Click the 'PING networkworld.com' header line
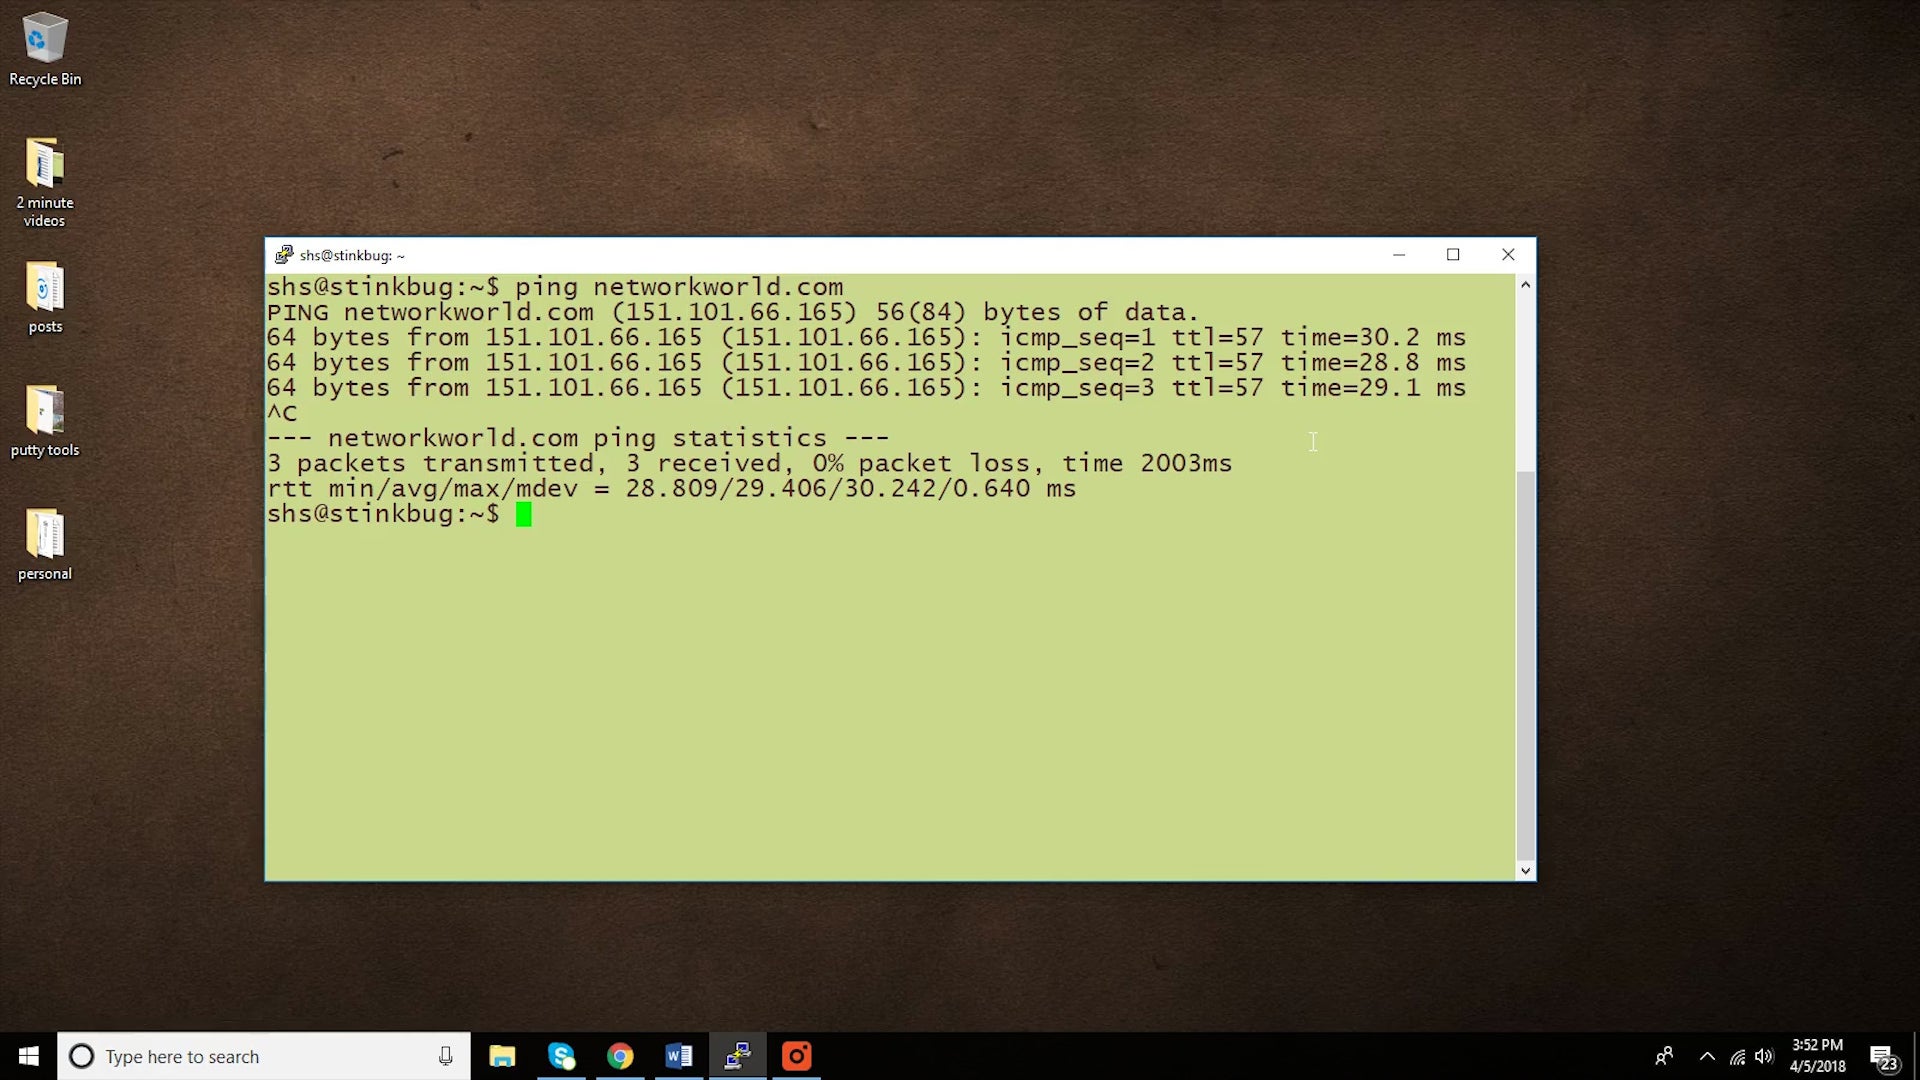The height and width of the screenshot is (1080, 1920). click(733, 312)
